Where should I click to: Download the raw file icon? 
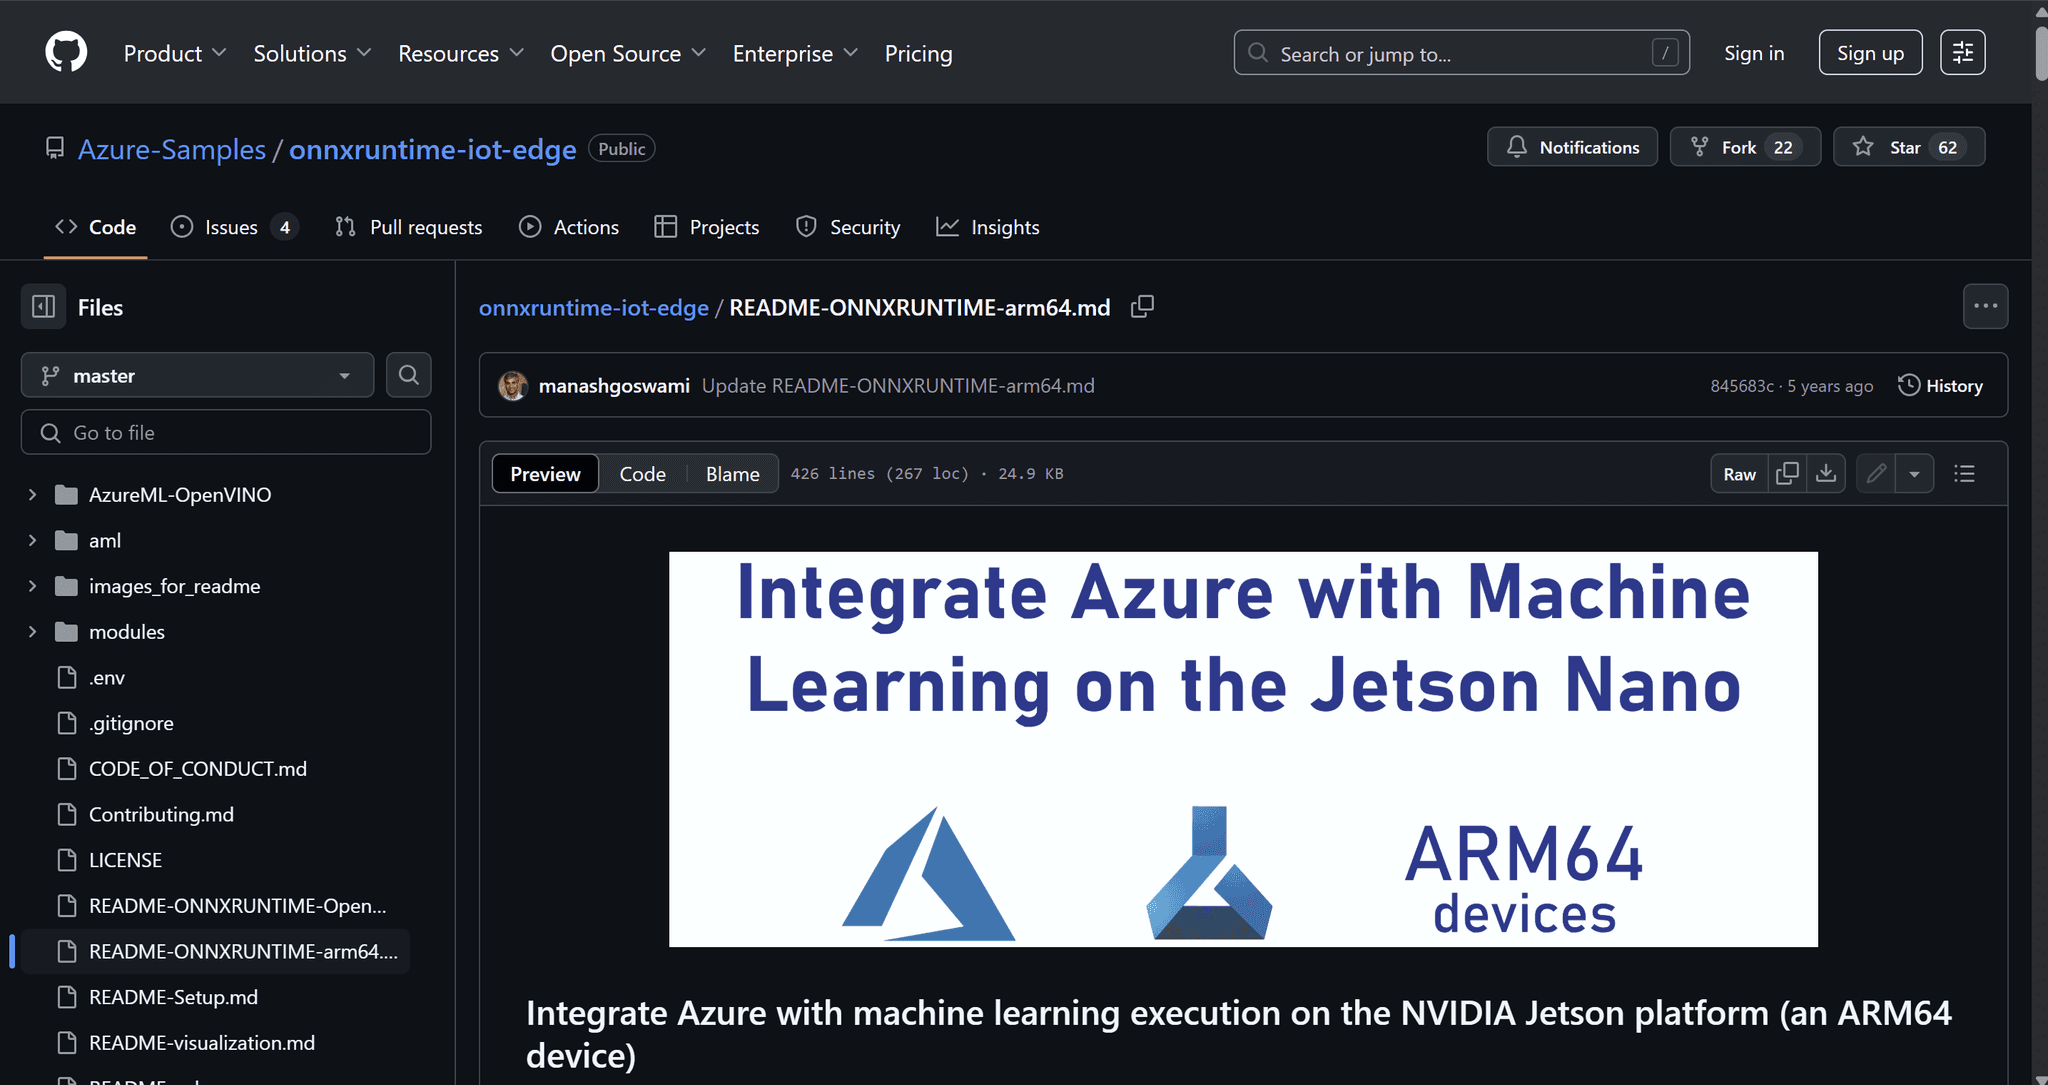point(1826,473)
